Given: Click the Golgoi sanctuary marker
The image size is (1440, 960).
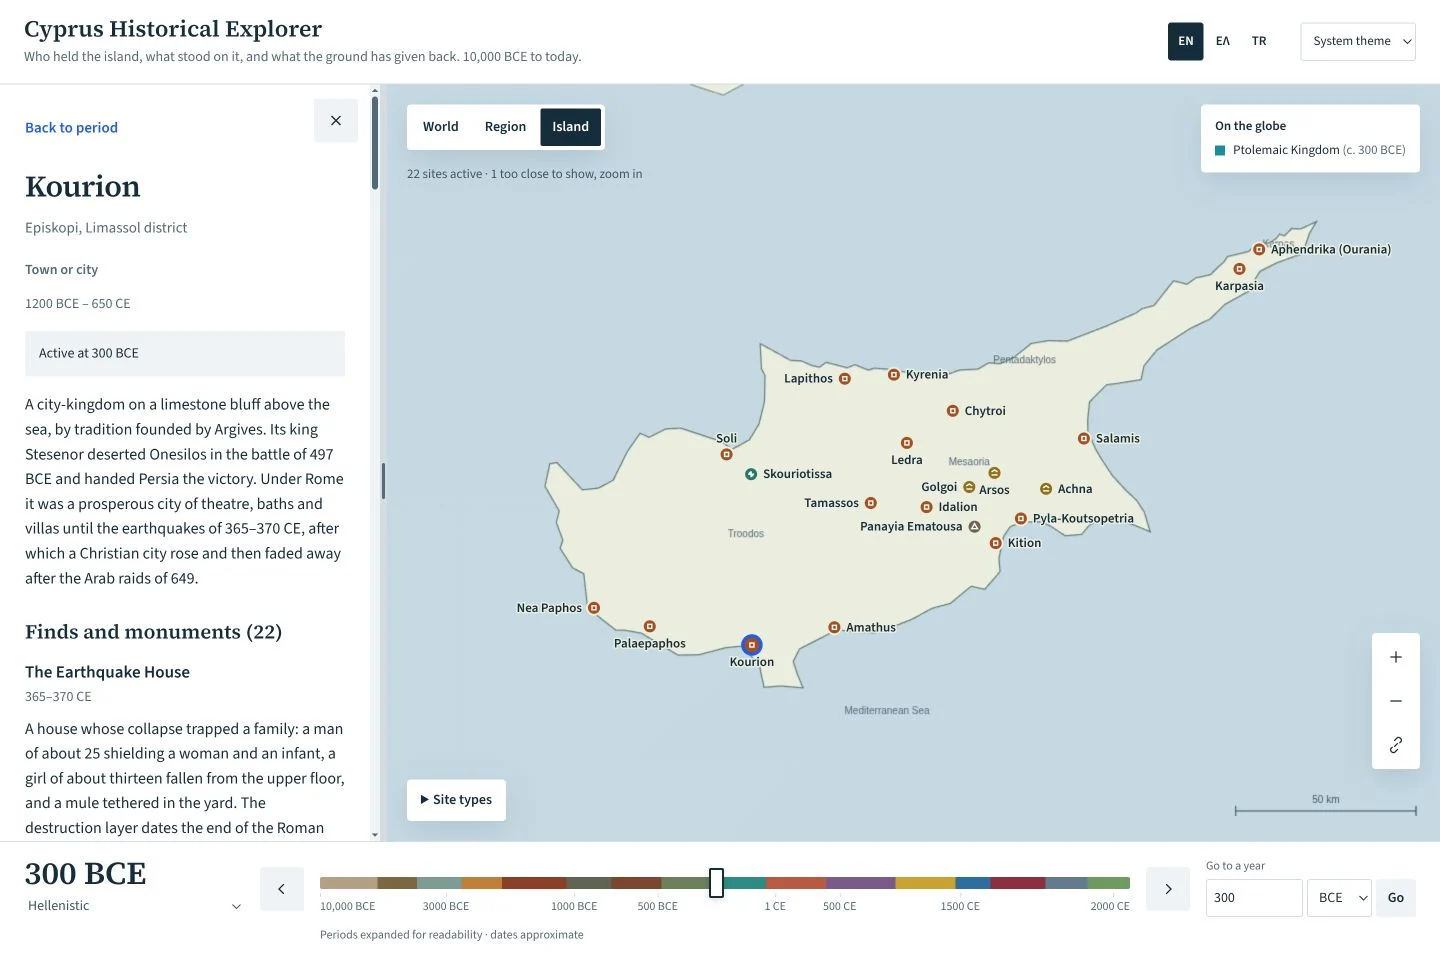Looking at the screenshot, I should [x=969, y=487].
